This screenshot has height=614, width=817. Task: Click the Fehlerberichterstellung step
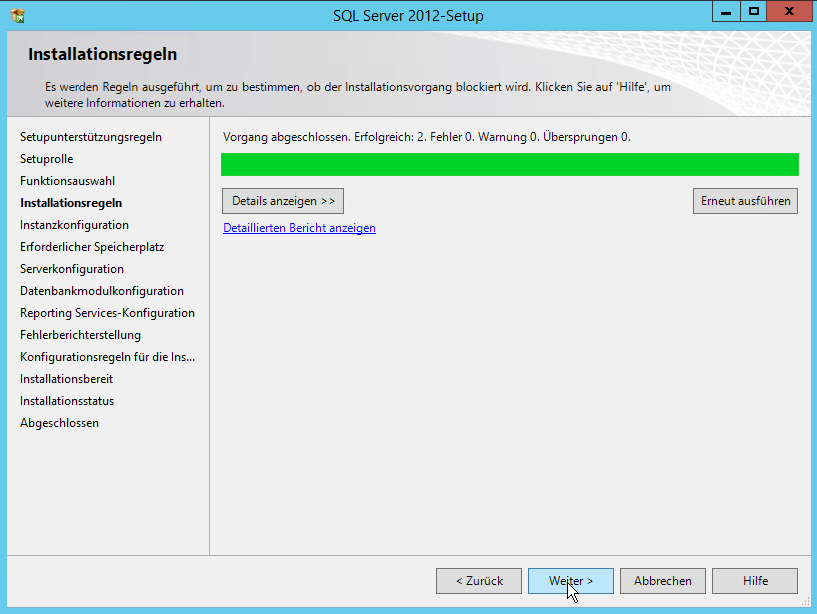(x=80, y=335)
